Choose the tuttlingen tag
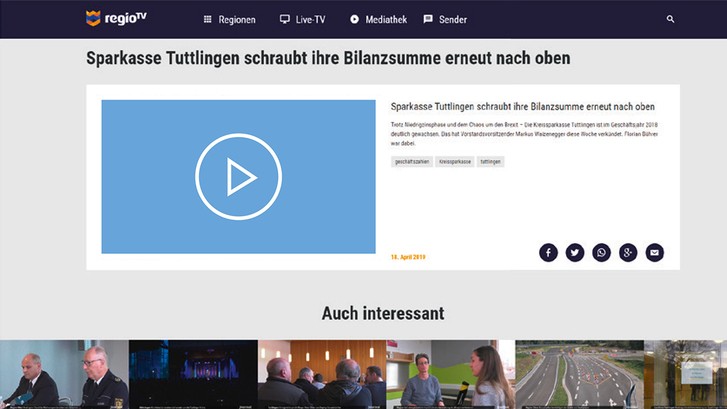This screenshot has width=727, height=409. (x=490, y=161)
